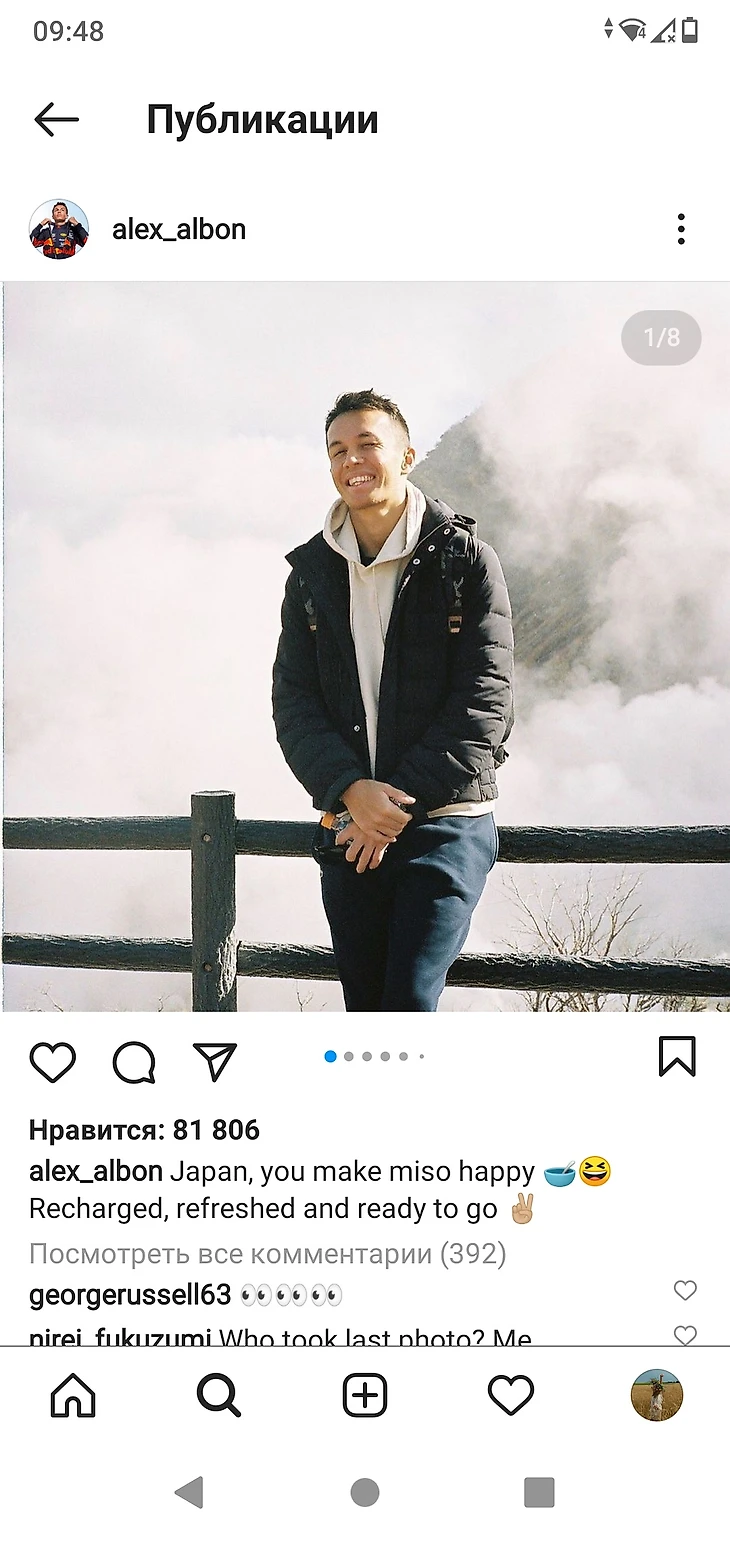Image resolution: width=730 pixels, height=1541 pixels.
Task: Like the post with the heart icon
Action: pos(53,1062)
